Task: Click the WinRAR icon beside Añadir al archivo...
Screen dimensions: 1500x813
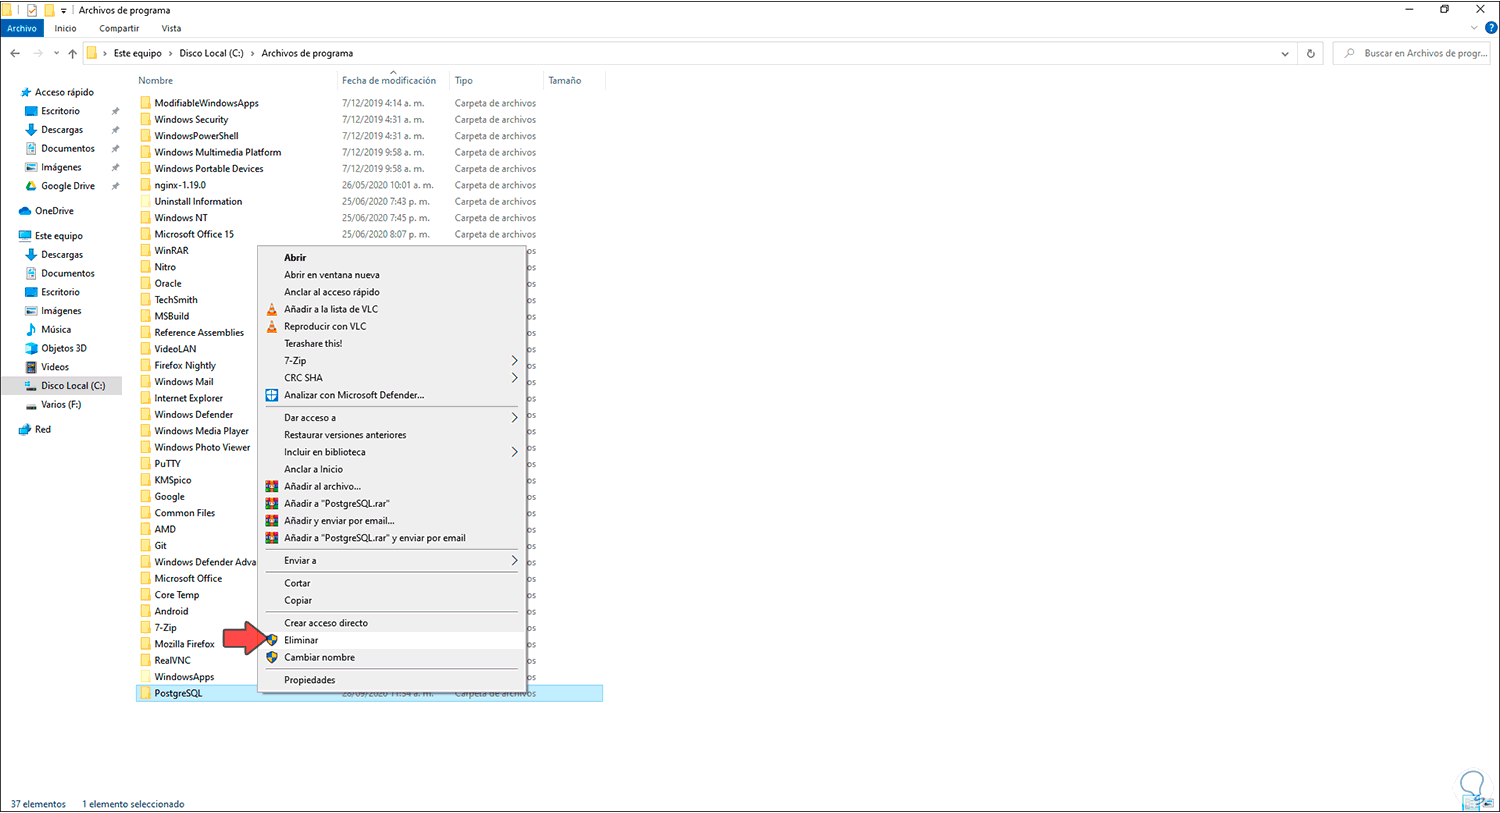Action: (271, 486)
